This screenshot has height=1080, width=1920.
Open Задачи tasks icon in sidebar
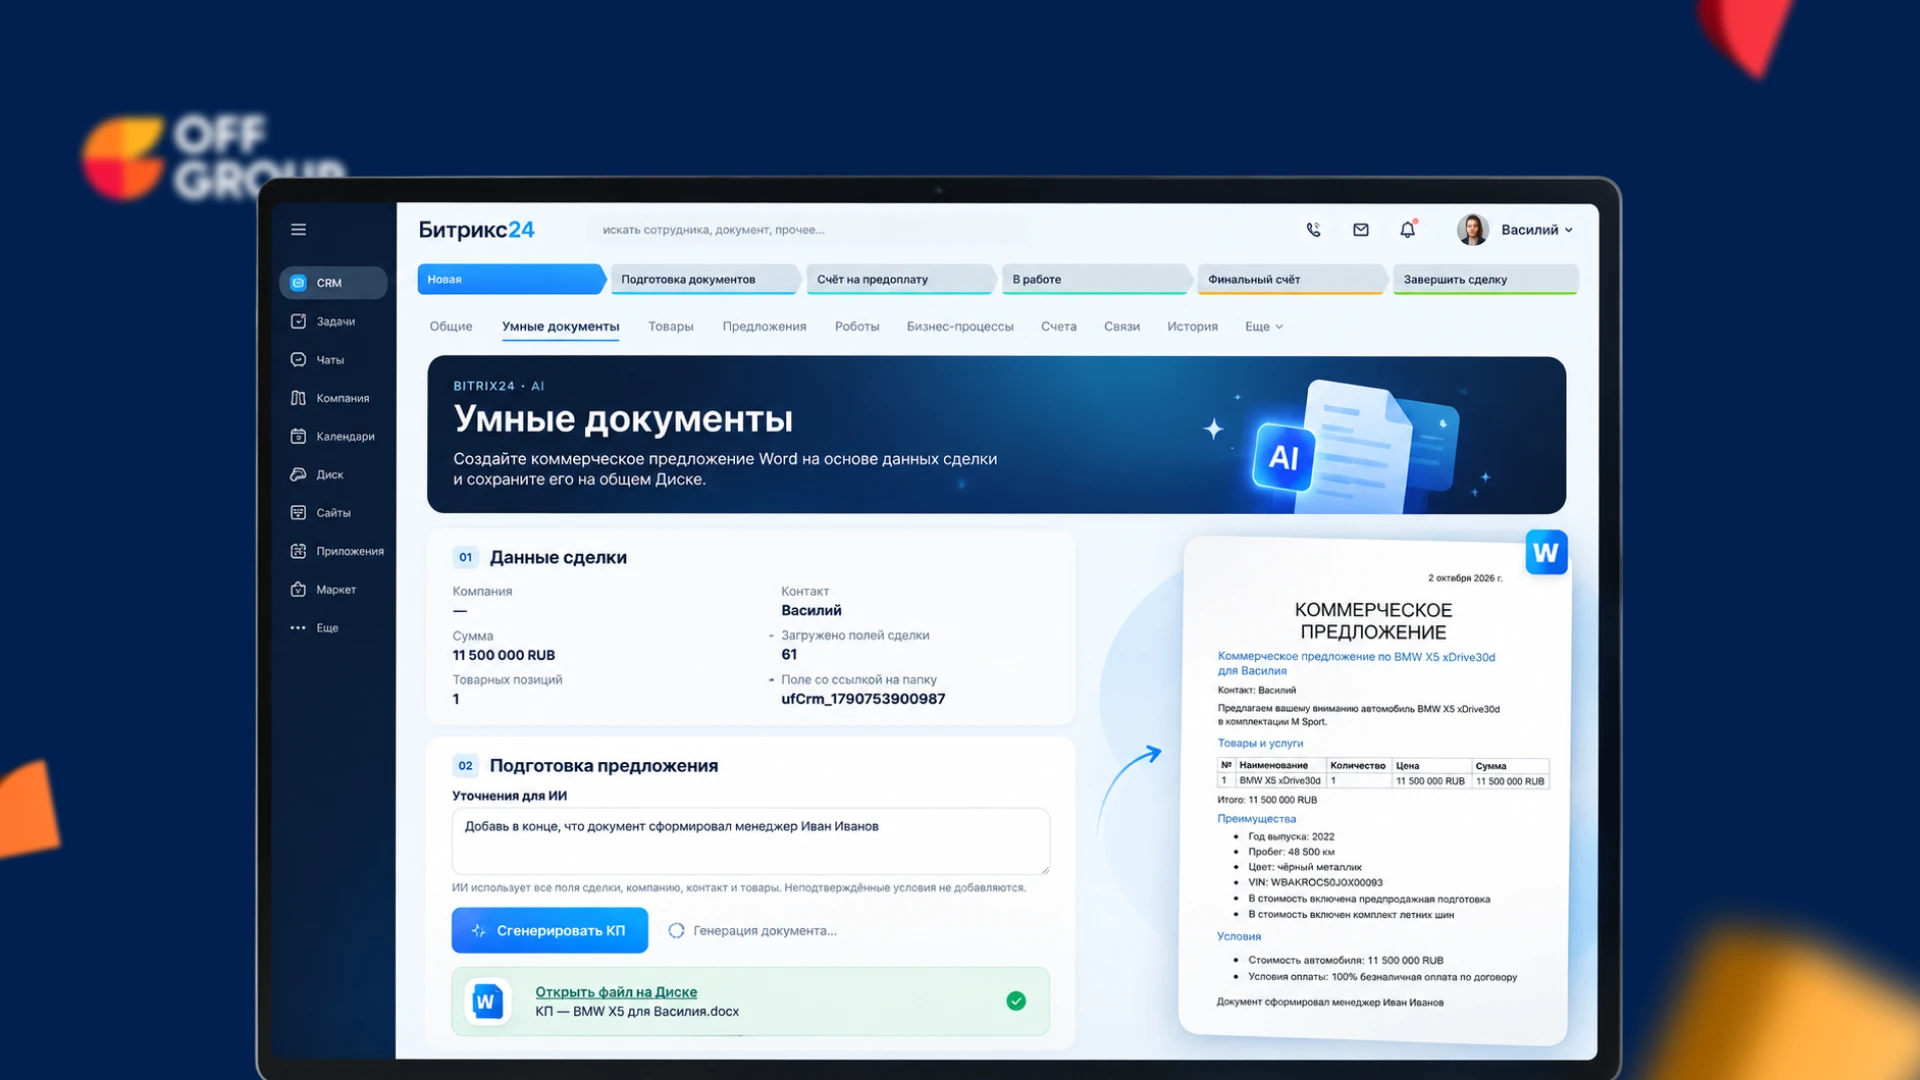(x=298, y=321)
